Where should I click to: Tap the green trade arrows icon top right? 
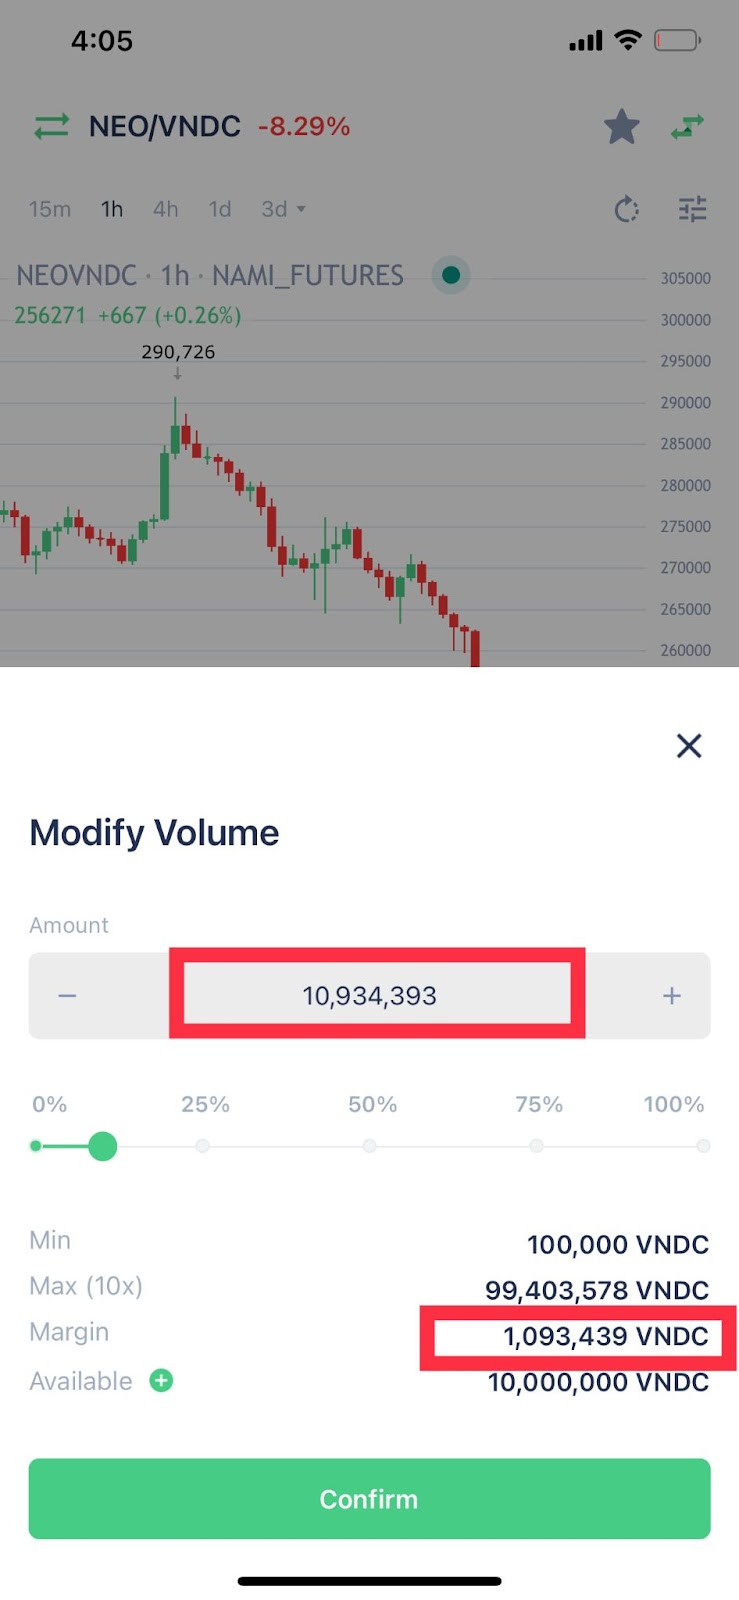(687, 127)
